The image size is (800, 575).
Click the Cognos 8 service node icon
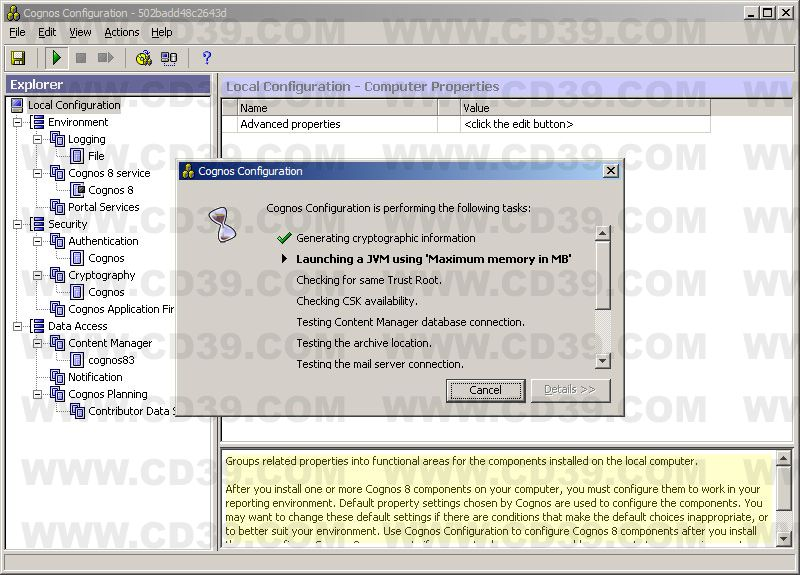pos(57,173)
